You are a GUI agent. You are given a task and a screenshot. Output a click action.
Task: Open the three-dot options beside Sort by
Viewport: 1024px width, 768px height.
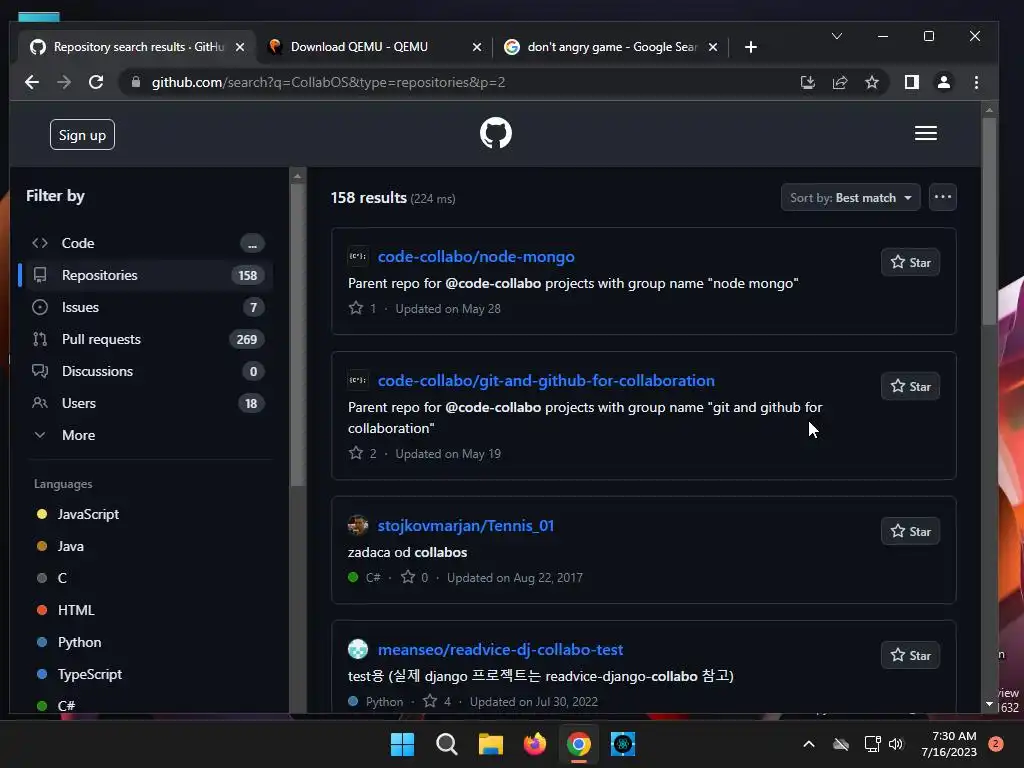[942, 197]
